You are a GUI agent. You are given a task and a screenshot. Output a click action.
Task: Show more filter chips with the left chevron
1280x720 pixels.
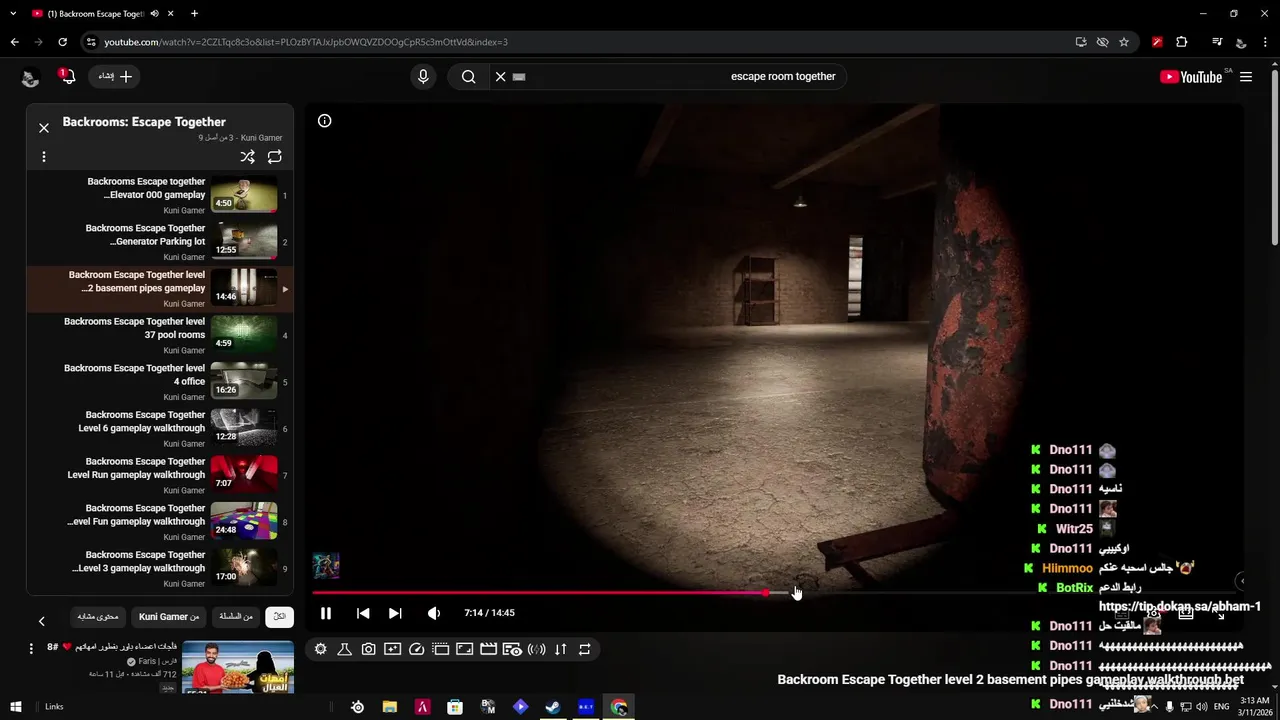click(x=41, y=621)
